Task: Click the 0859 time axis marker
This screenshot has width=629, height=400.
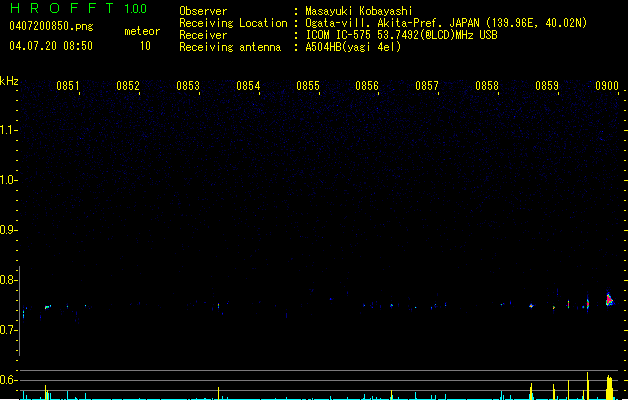Action: tap(547, 86)
